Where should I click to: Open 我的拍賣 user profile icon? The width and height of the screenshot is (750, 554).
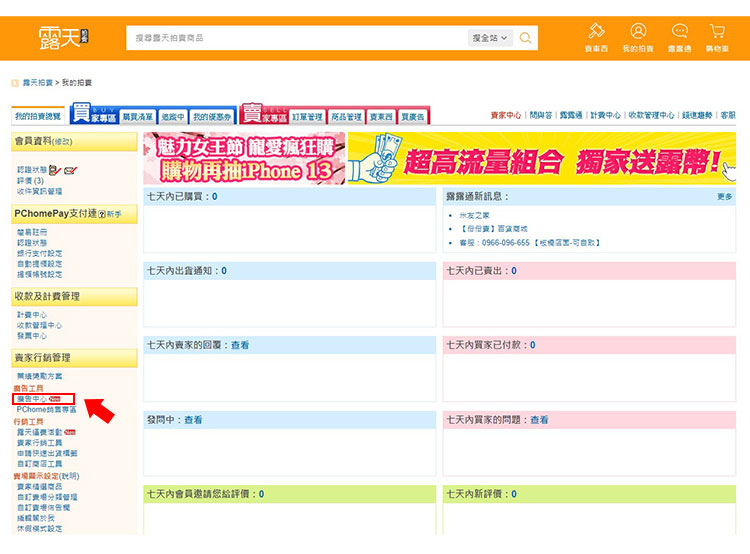pyautogui.click(x=638, y=37)
